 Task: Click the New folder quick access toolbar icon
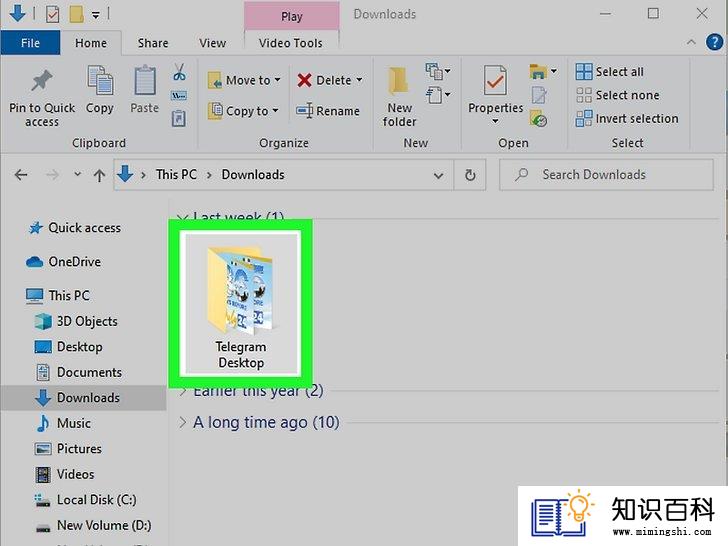(76, 14)
